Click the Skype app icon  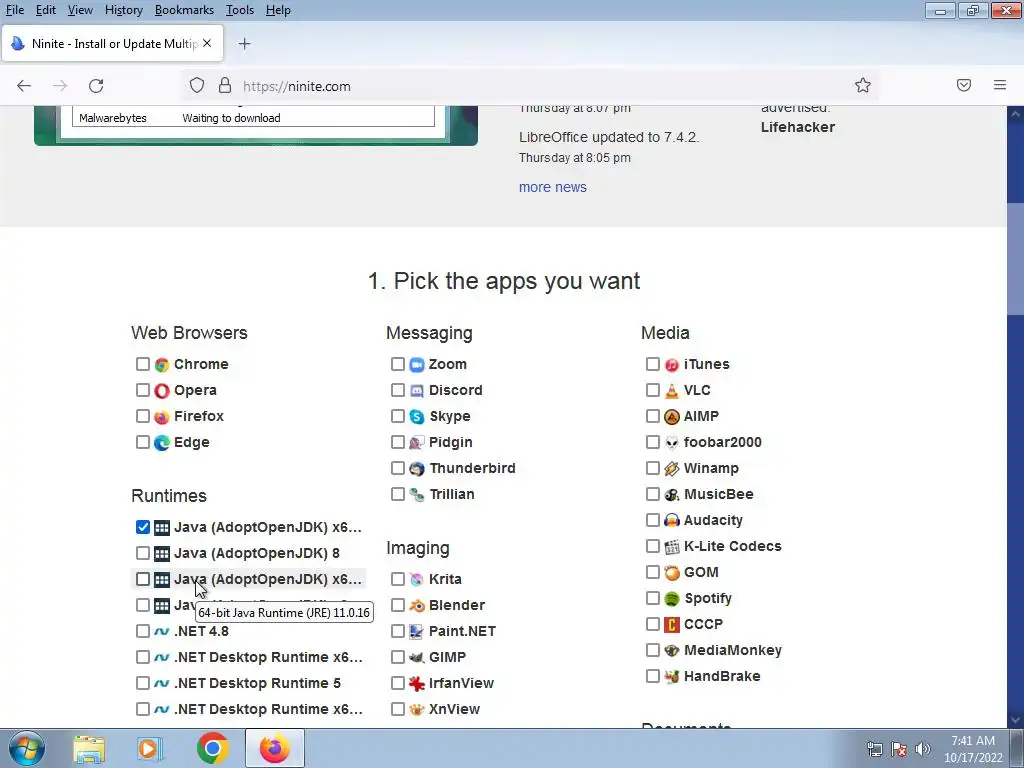coord(417,417)
